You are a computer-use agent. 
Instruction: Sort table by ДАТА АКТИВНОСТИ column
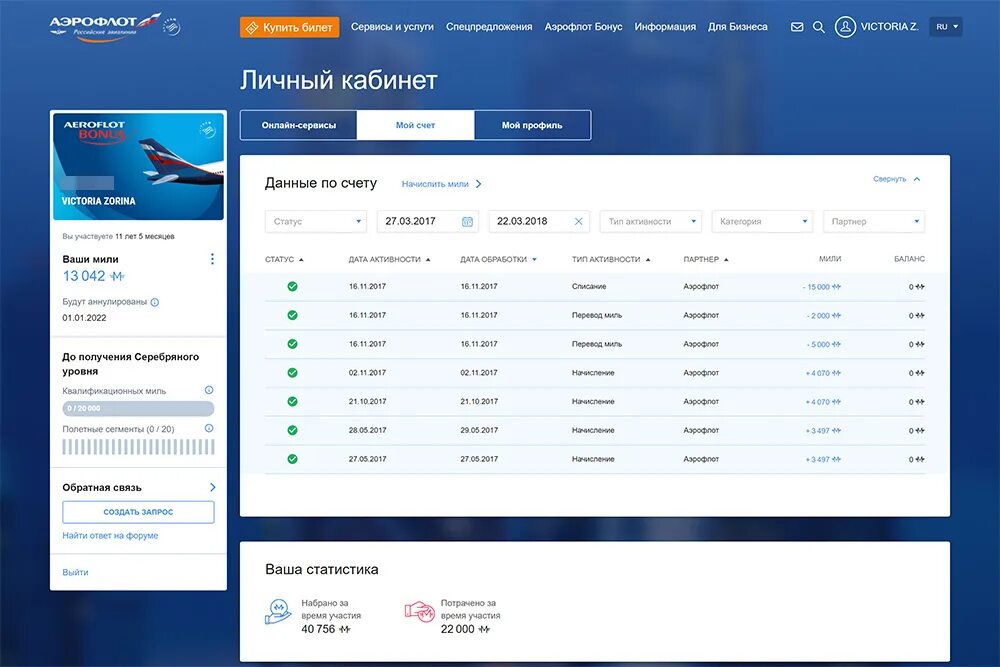tap(389, 260)
